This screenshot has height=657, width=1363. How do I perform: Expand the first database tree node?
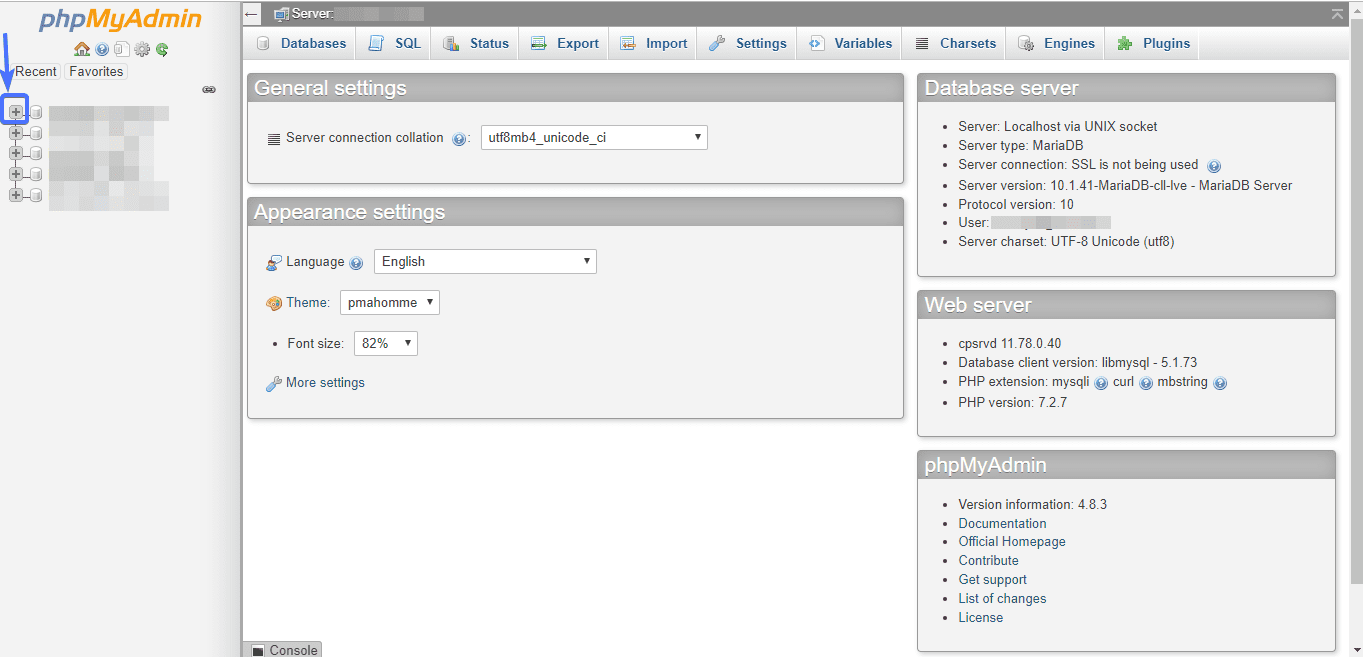pyautogui.click(x=15, y=112)
